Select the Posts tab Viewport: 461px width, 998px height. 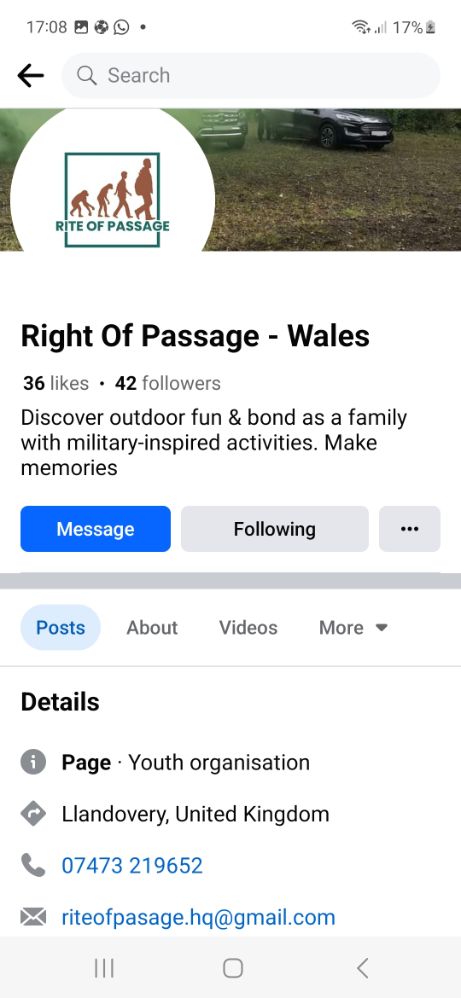60,628
